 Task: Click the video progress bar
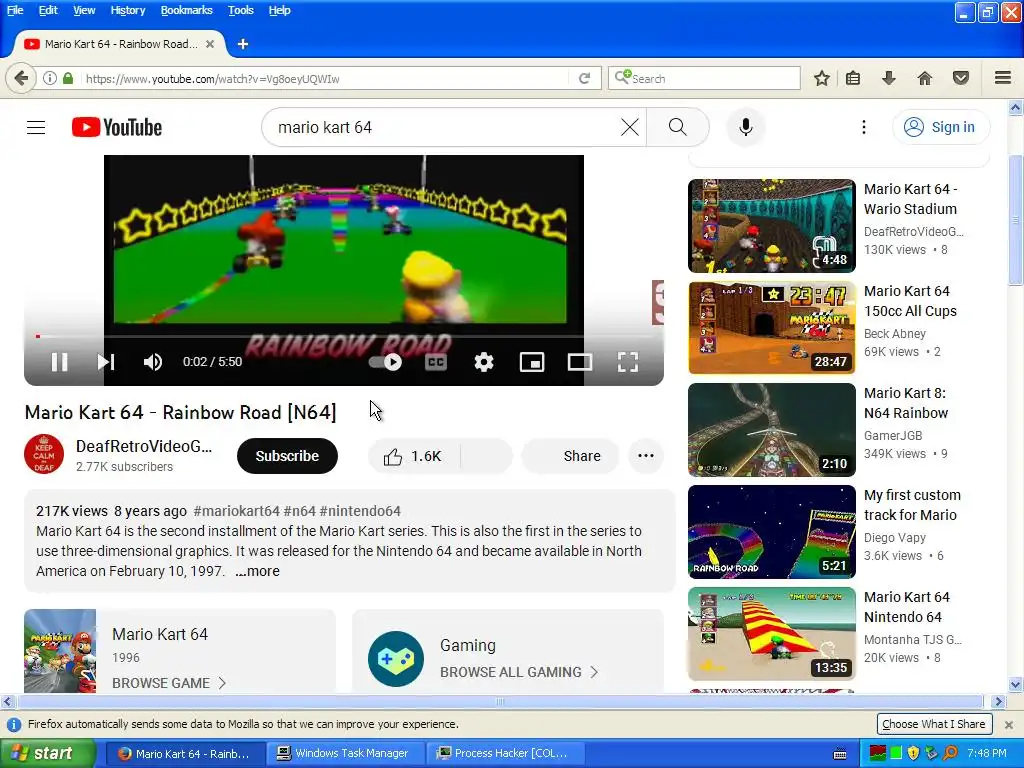(344, 336)
